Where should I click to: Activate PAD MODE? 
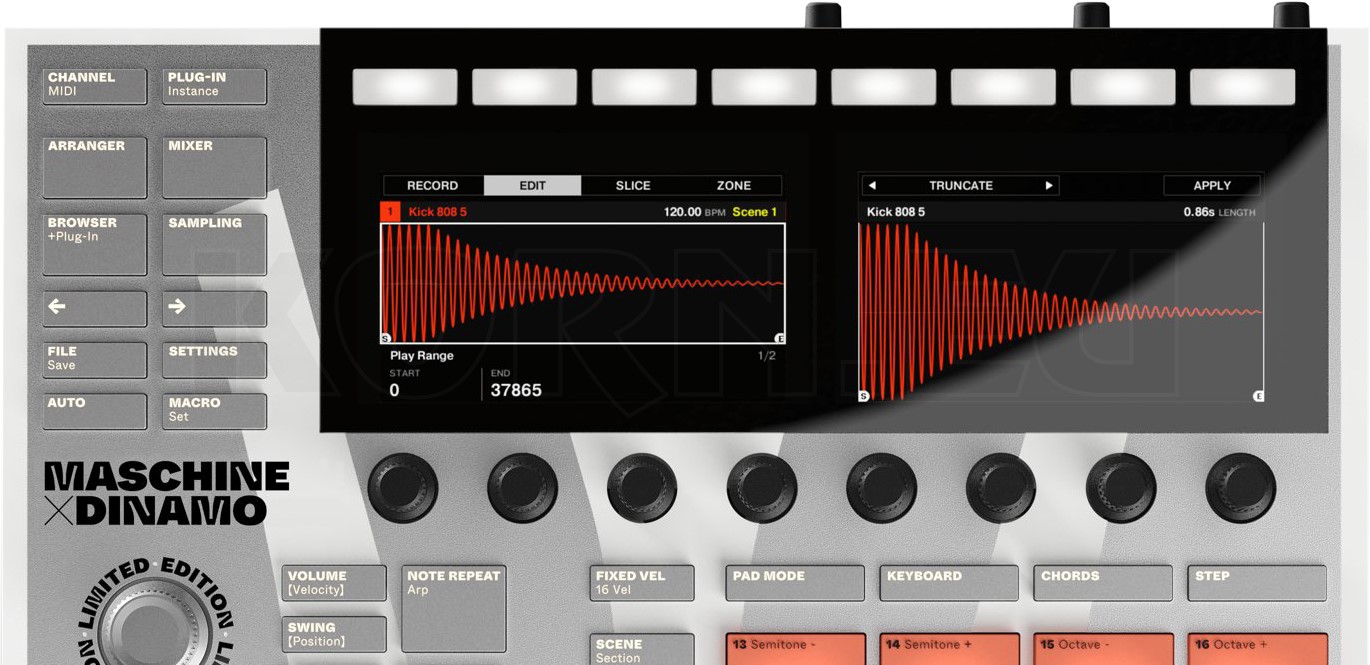click(x=793, y=582)
